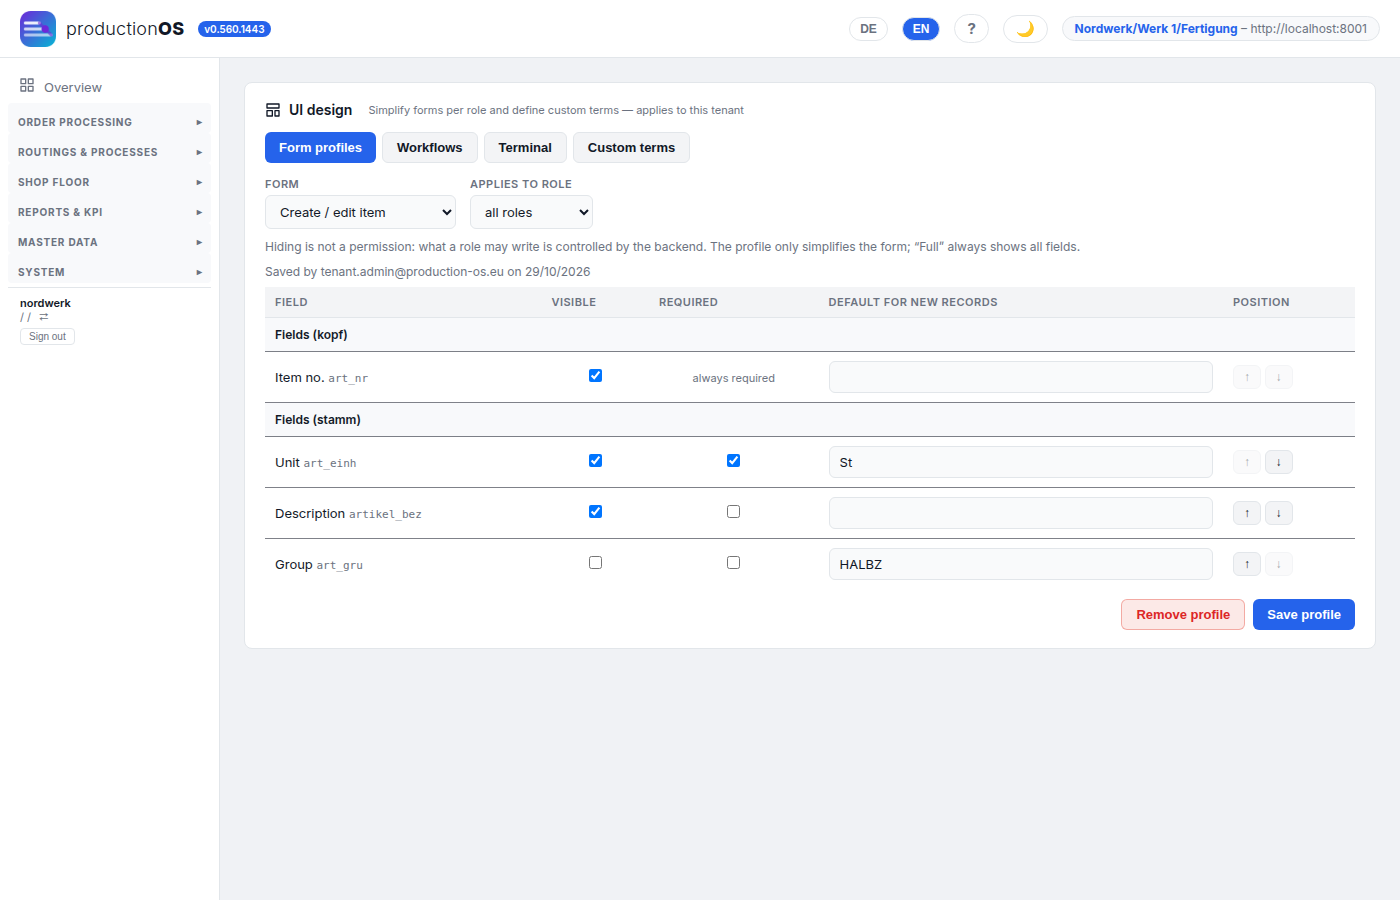Click Group default field containing HALBZ

click(x=1021, y=564)
